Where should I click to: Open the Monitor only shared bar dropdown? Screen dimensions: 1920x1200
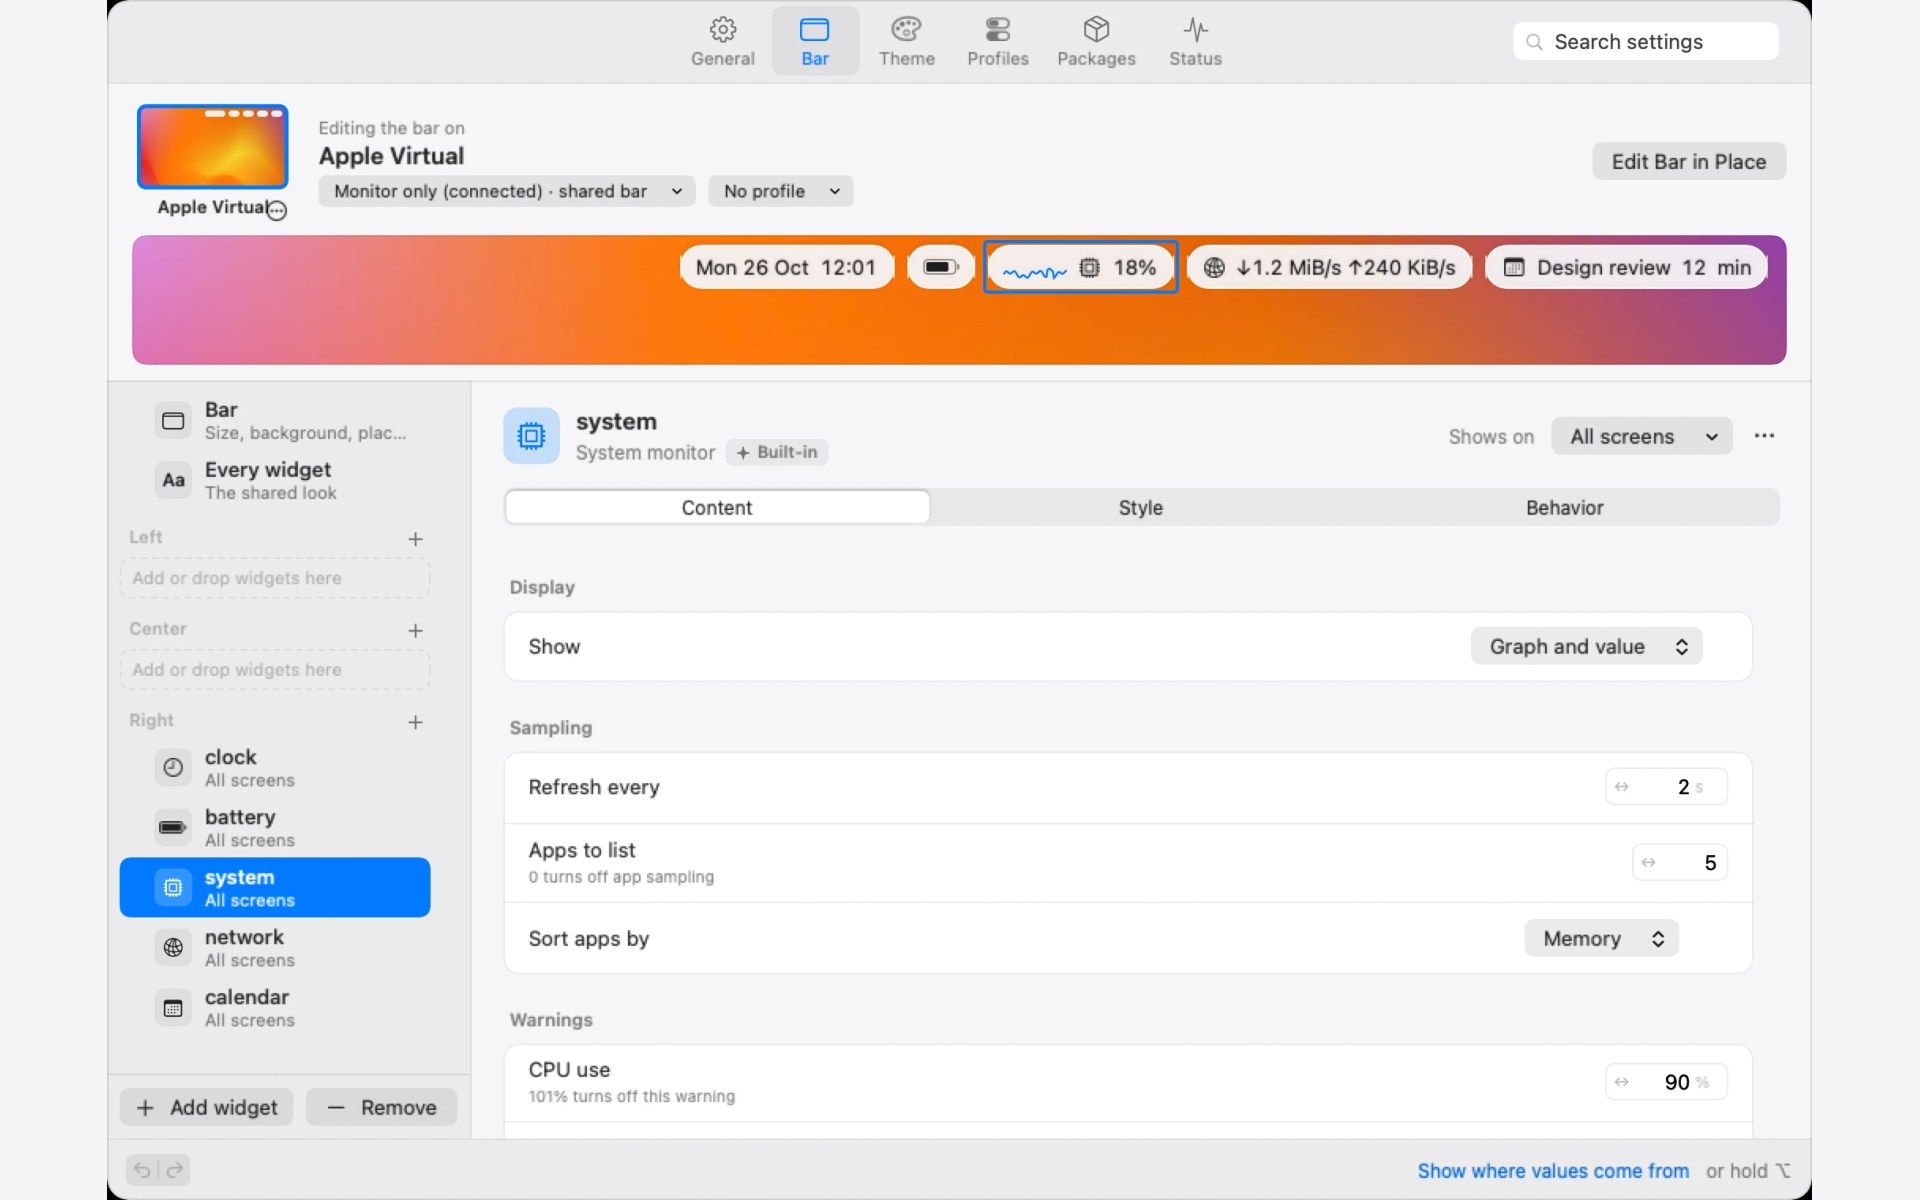507,191
